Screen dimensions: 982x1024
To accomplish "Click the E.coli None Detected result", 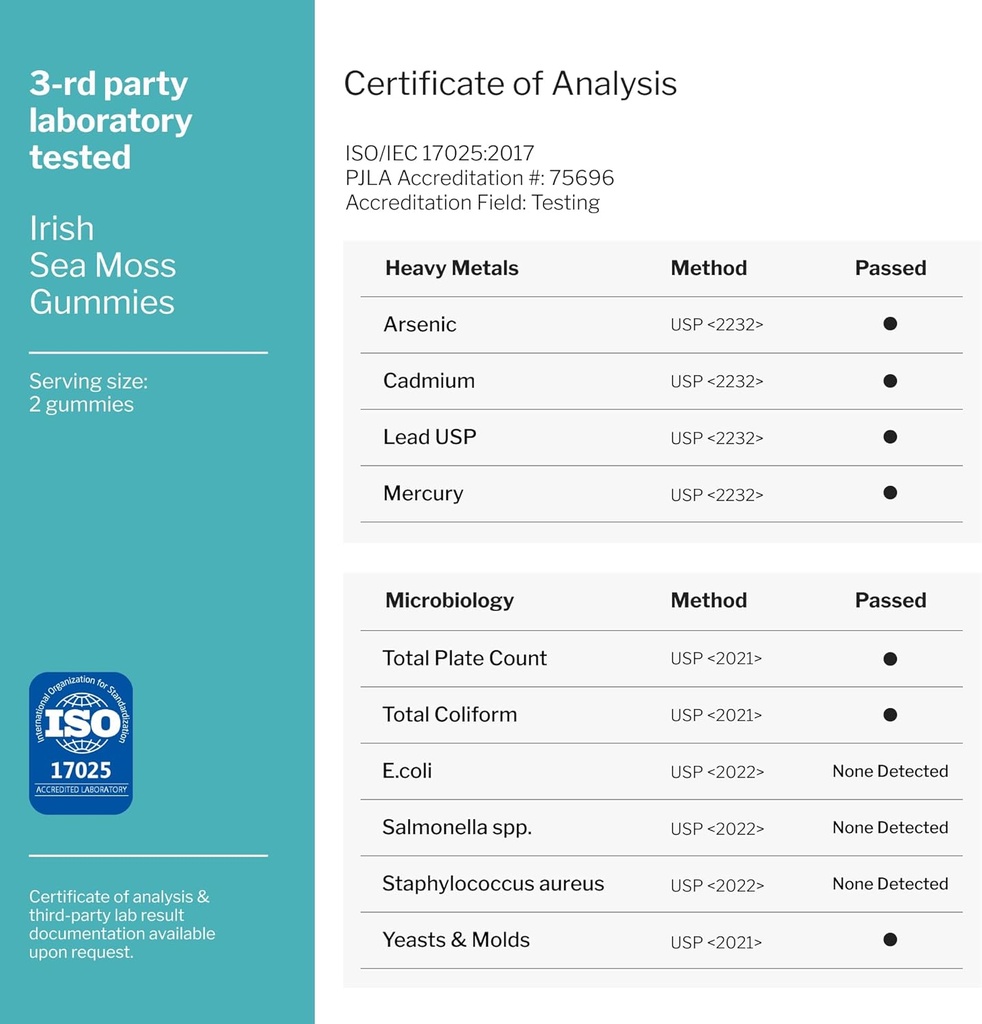I will [x=890, y=771].
